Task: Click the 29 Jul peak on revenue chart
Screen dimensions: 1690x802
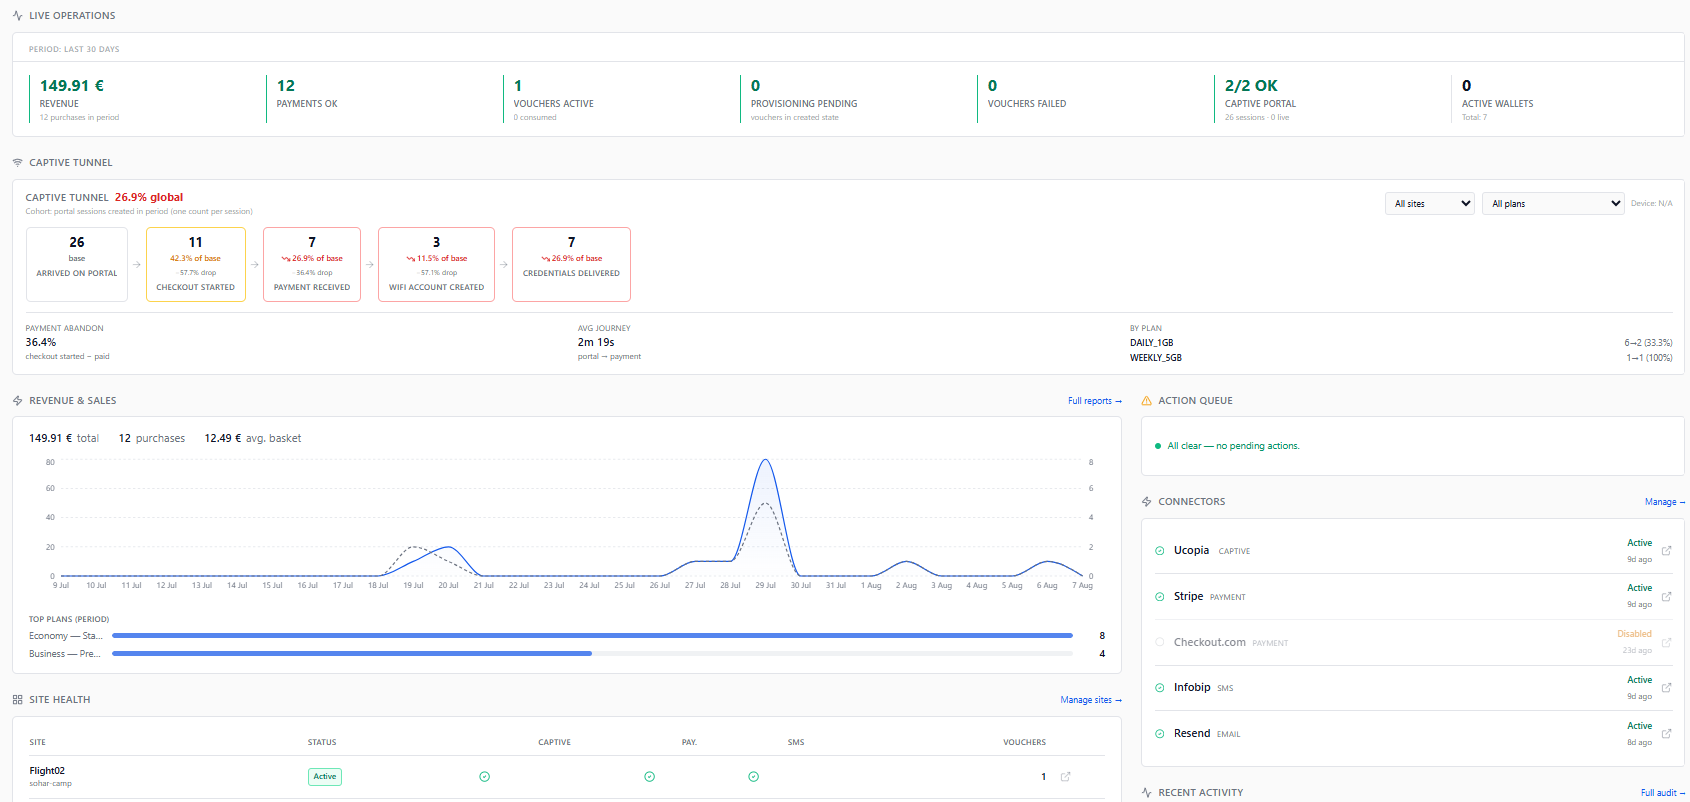Action: click(765, 460)
